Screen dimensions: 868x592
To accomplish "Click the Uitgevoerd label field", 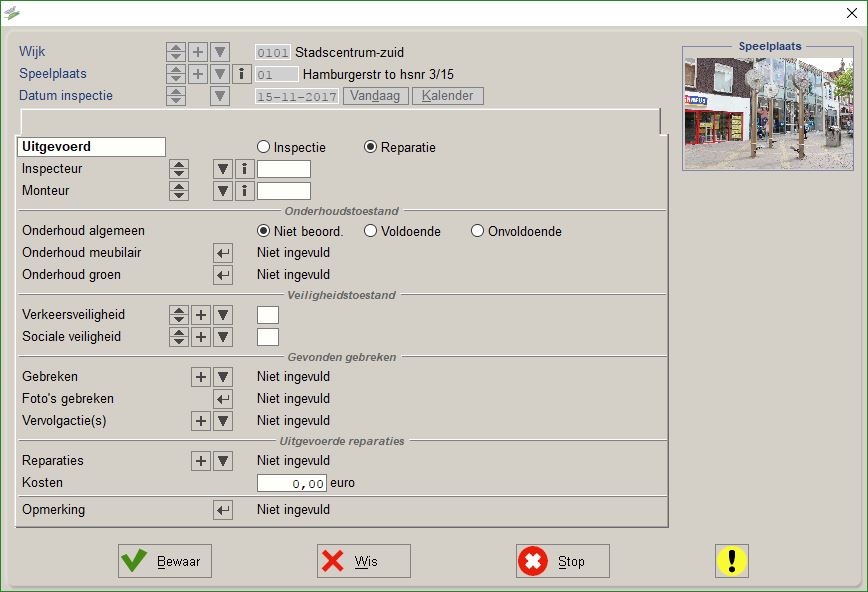I will click(x=91, y=147).
